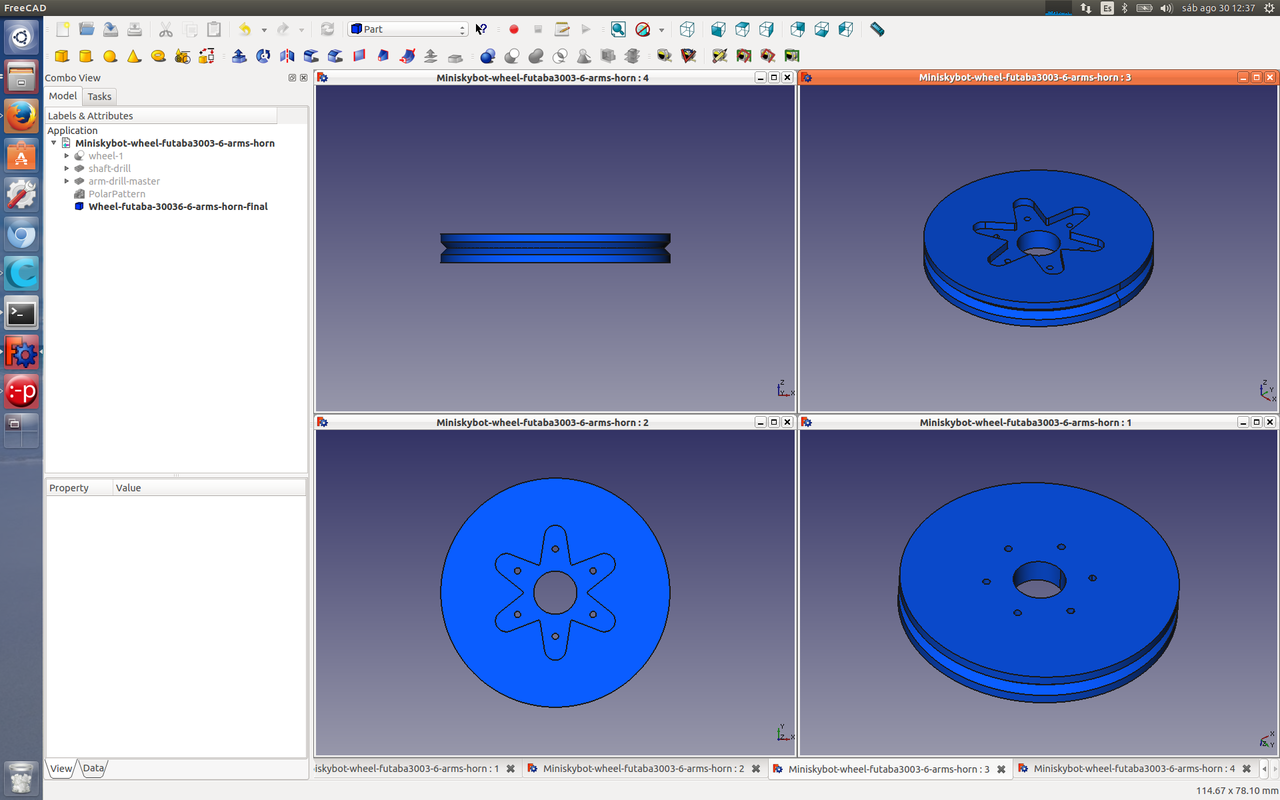Open the Measure distance ruler tool
Screen dimensions: 1280x800
pyautogui.click(x=877, y=30)
